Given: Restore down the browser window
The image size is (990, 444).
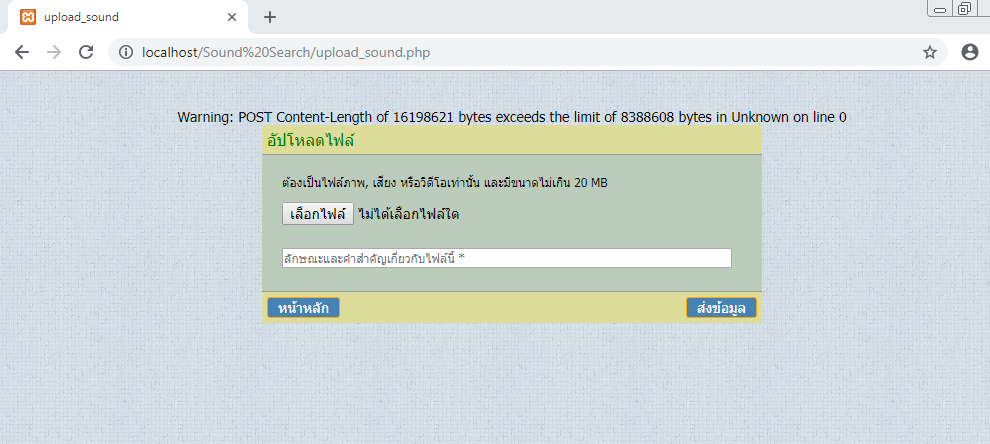Looking at the screenshot, I should pos(964,9).
